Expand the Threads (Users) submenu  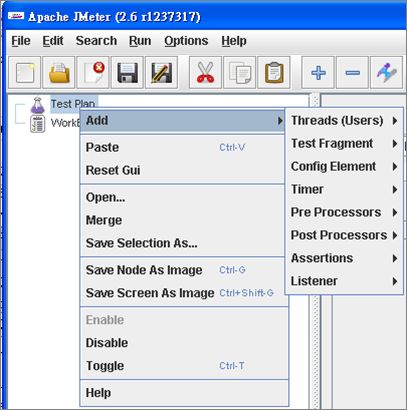344,120
